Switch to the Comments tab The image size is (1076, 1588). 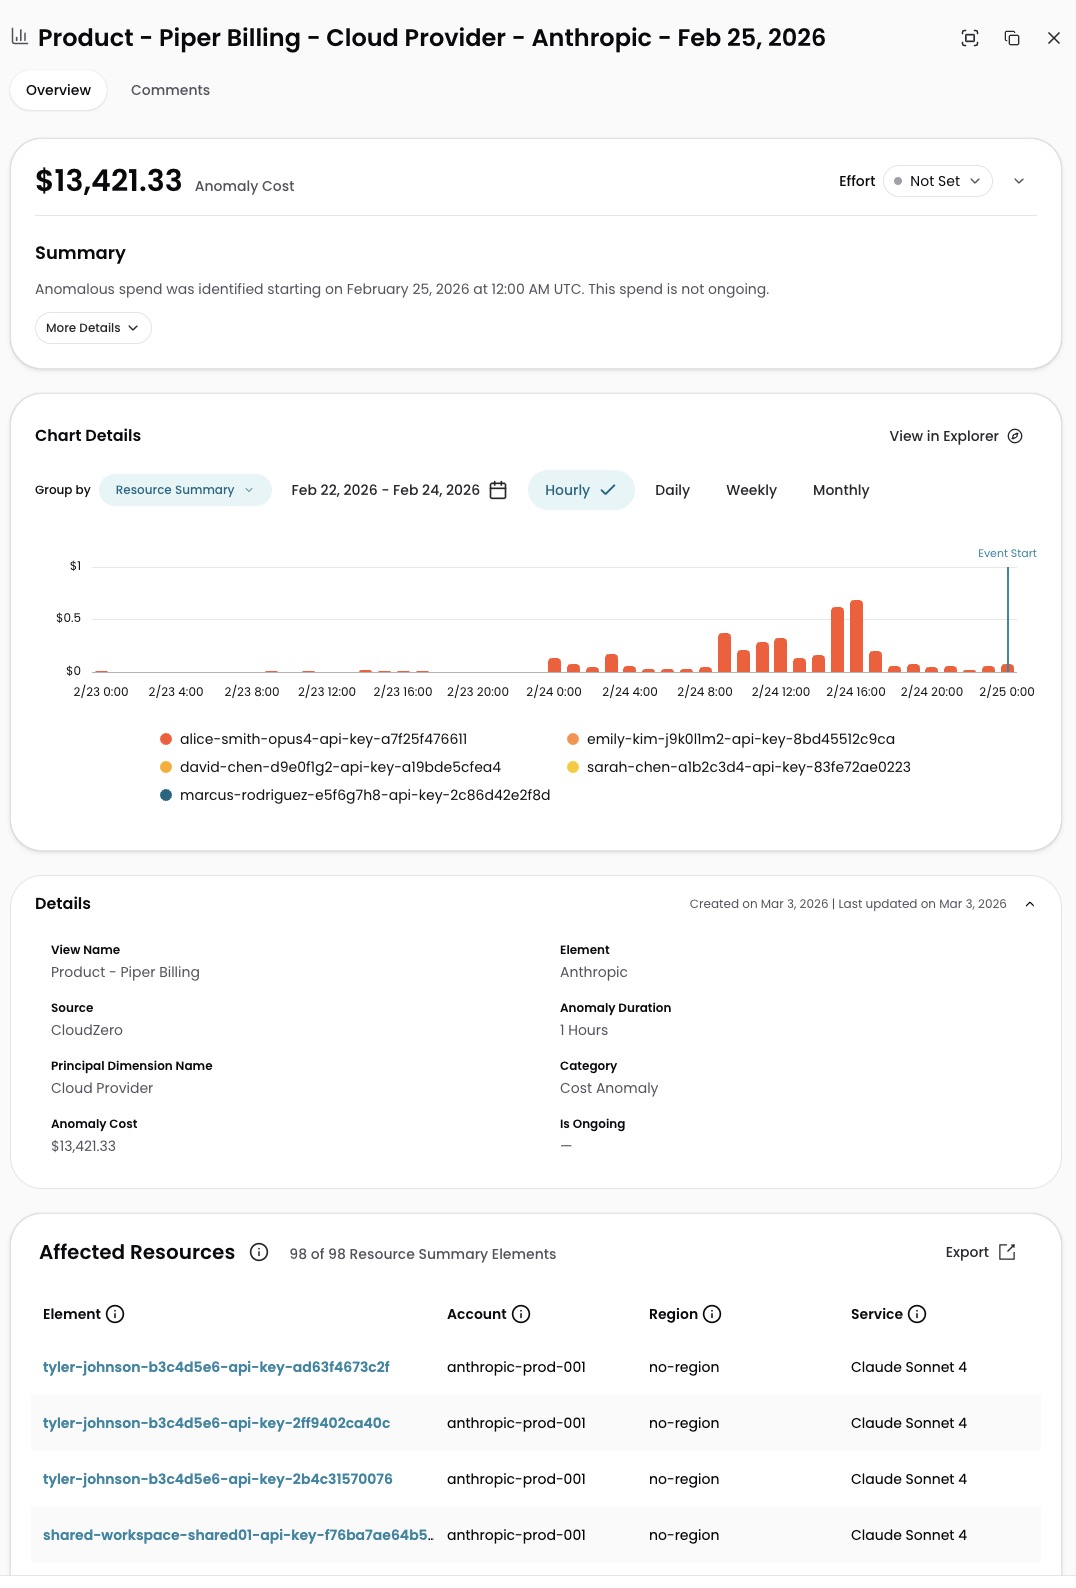pos(170,90)
